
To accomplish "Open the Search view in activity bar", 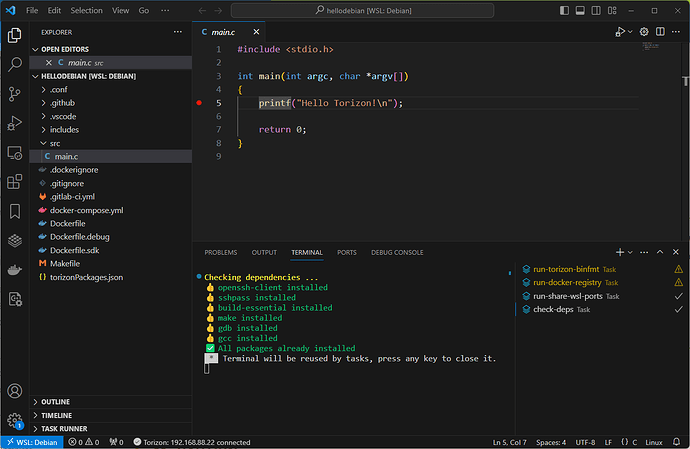I will click(x=15, y=64).
